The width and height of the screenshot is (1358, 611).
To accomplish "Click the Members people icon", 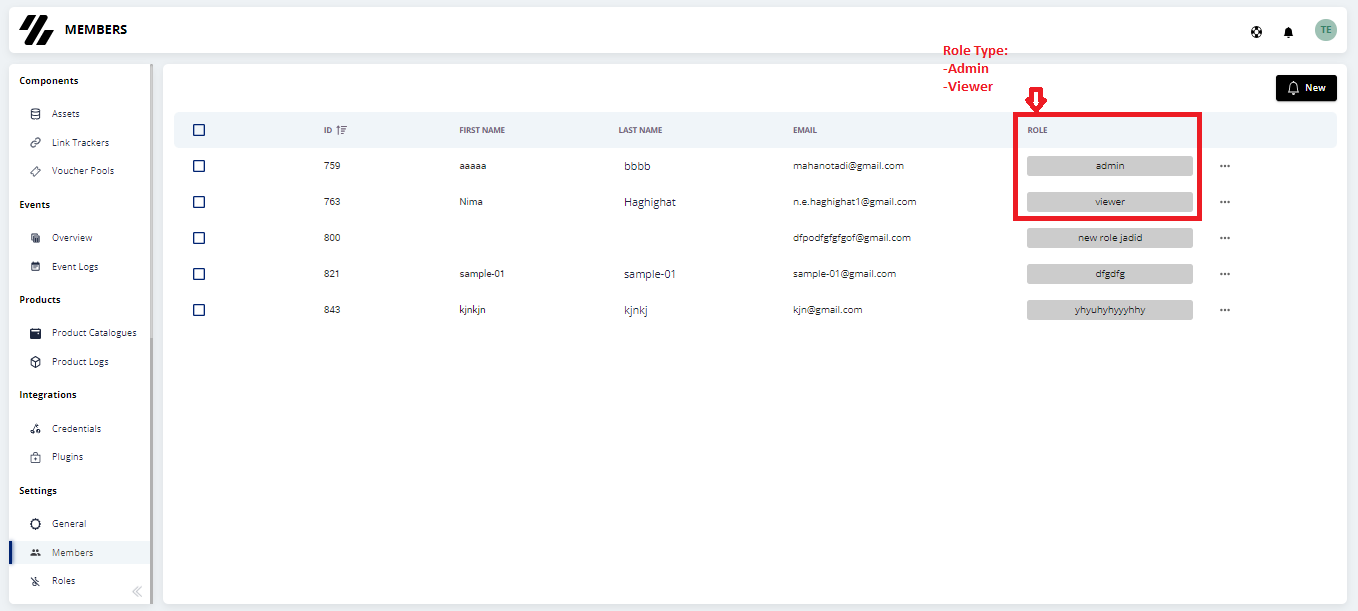I will pyautogui.click(x=36, y=552).
